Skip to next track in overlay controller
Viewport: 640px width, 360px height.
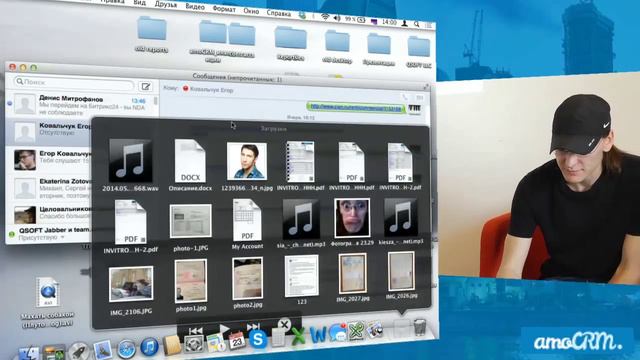[x=253, y=327]
